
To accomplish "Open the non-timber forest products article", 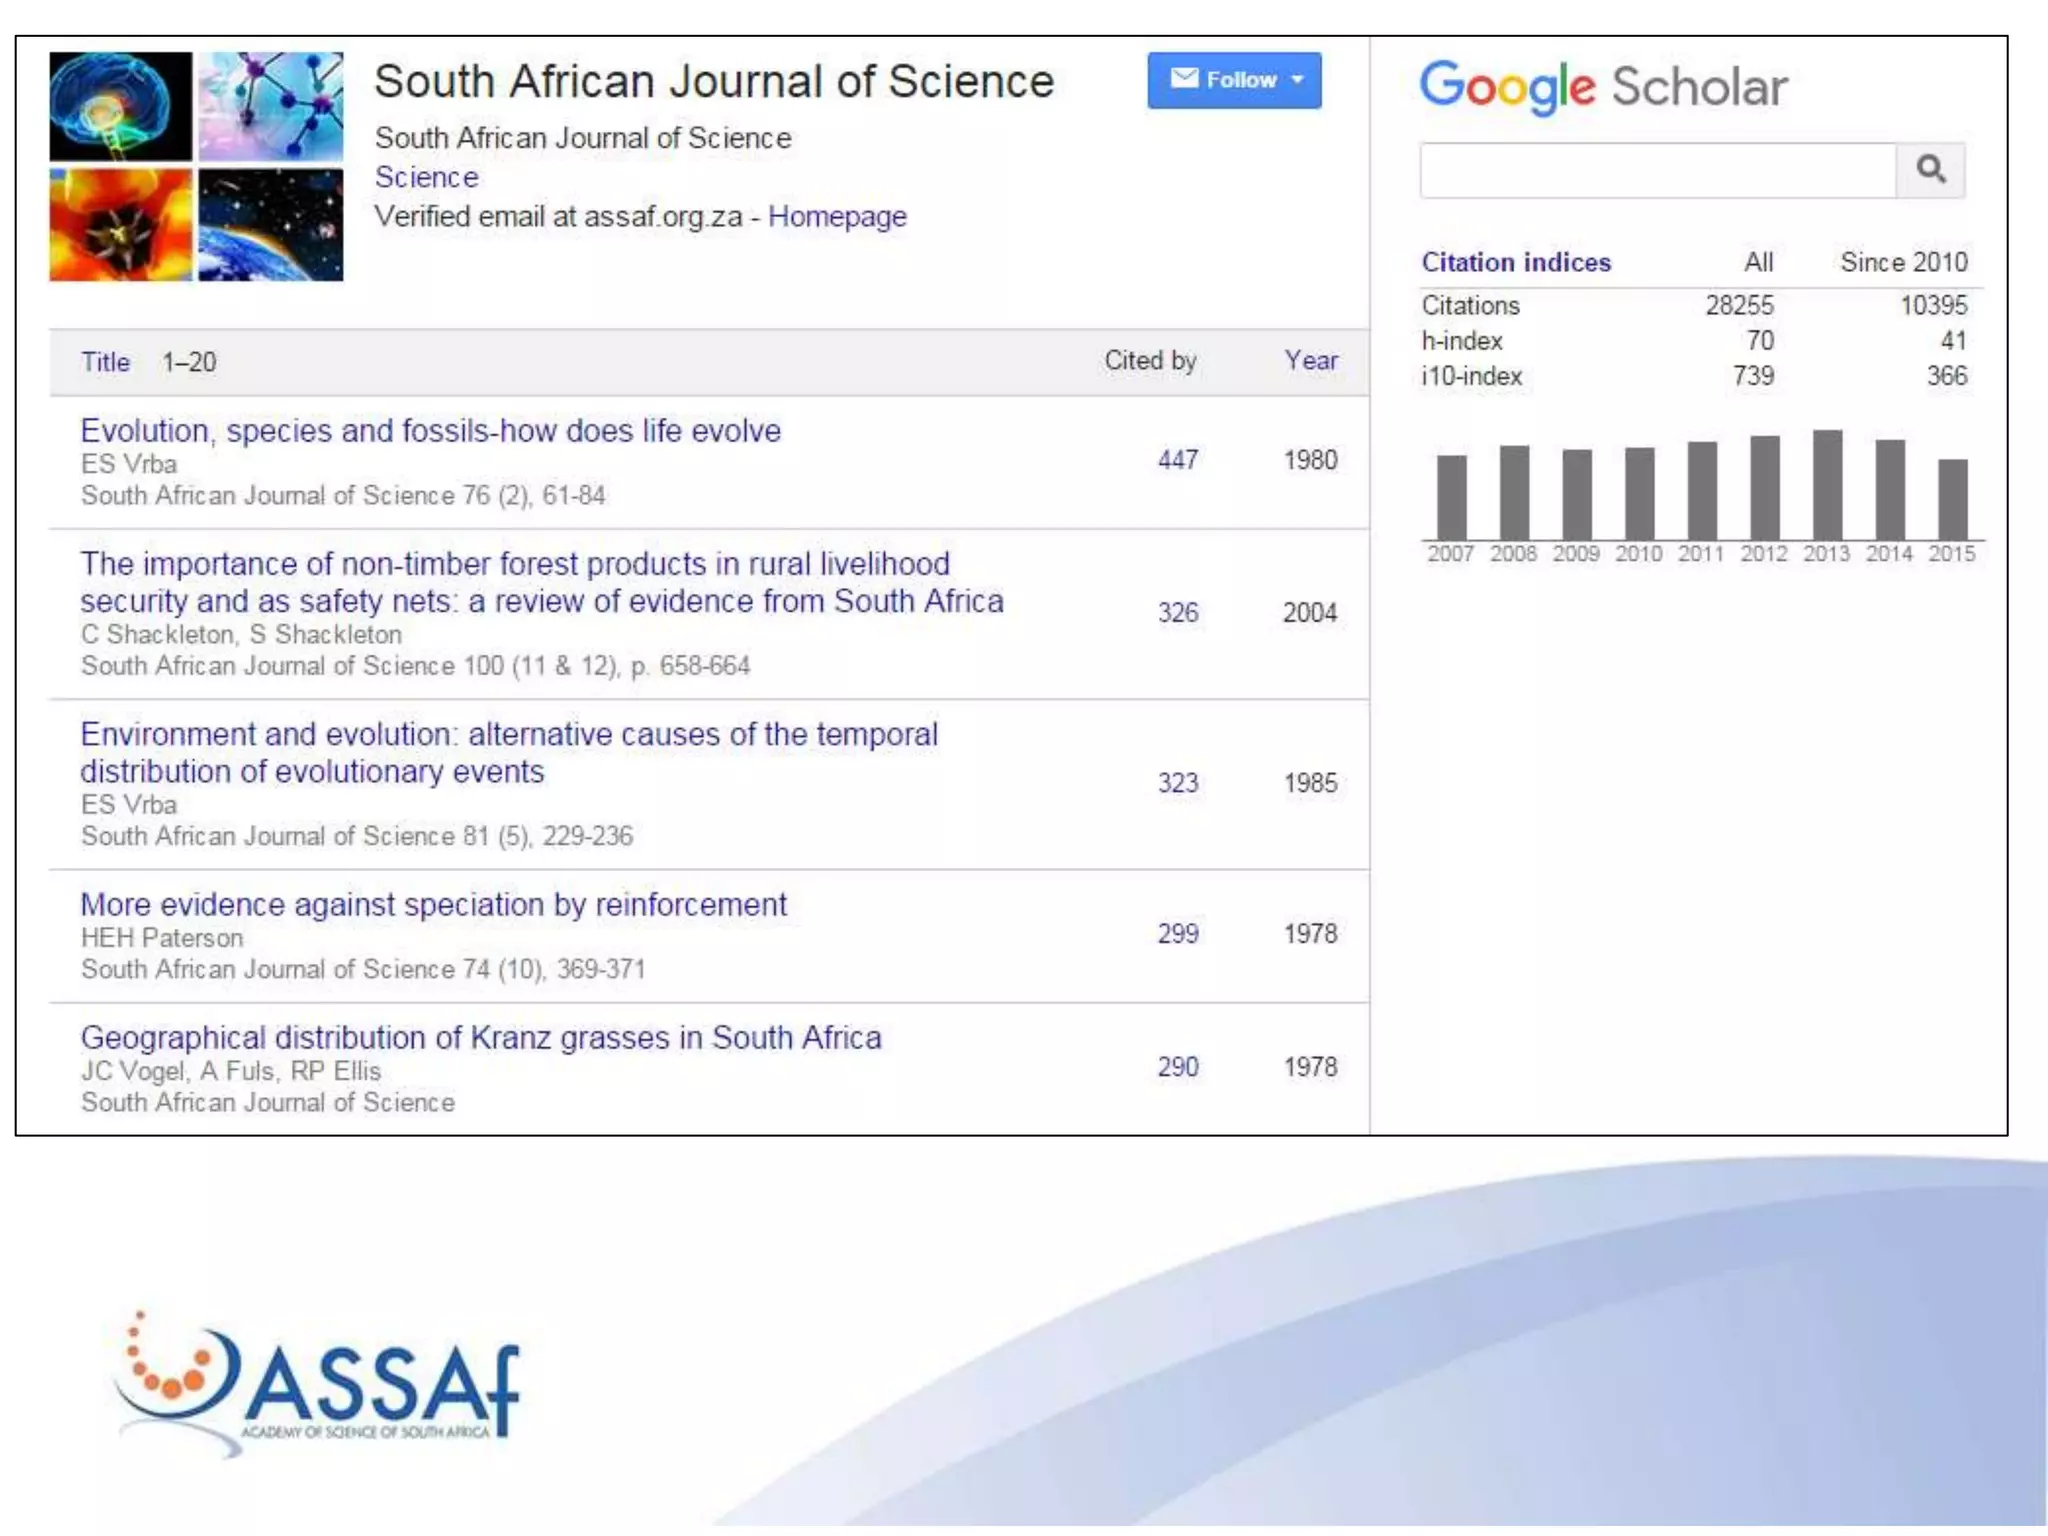I will tap(541, 582).
